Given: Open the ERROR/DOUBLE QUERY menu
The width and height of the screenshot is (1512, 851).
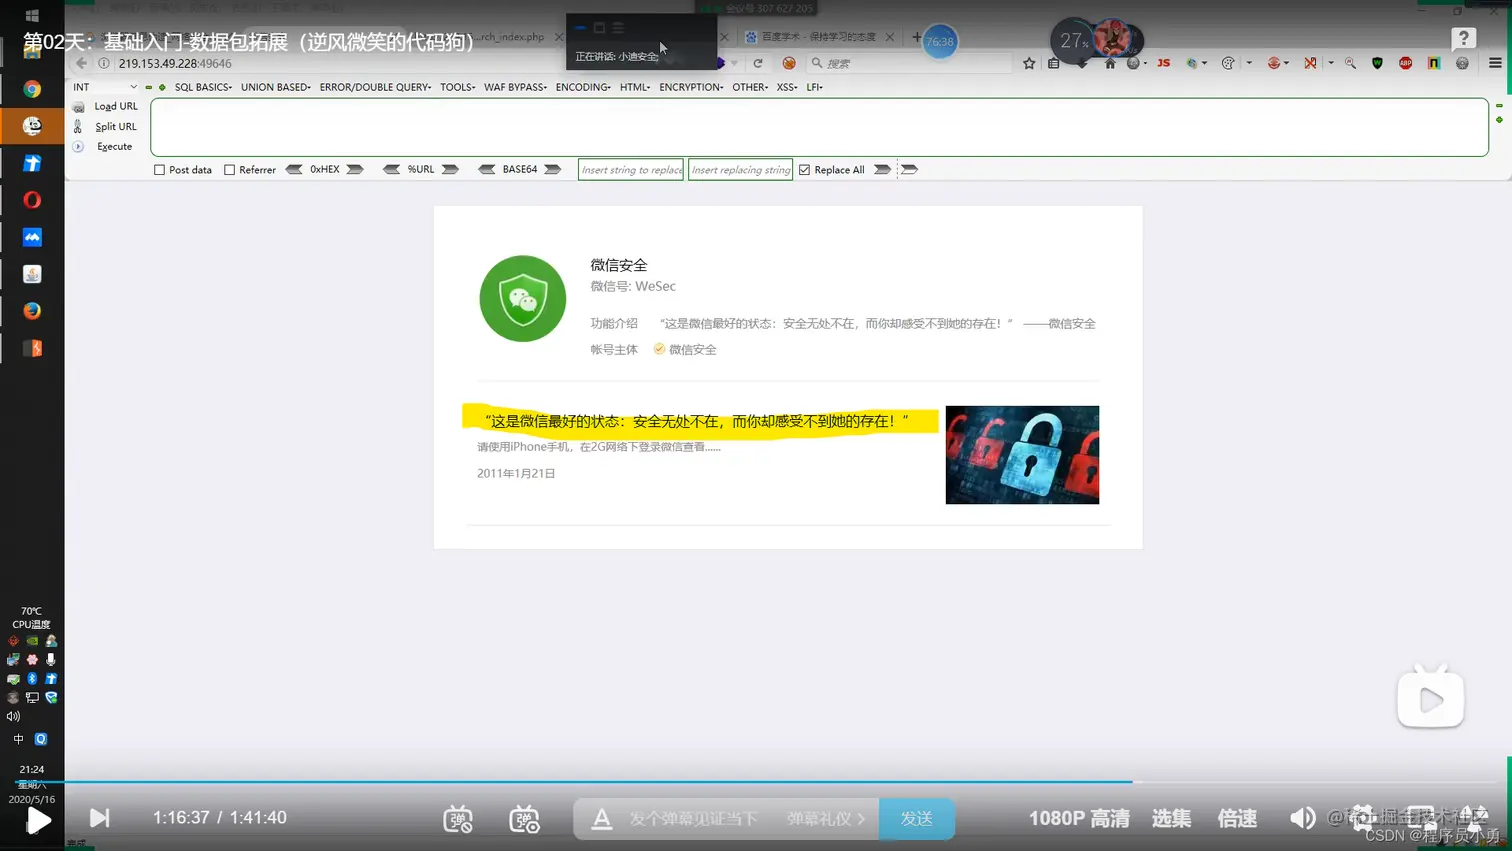Looking at the screenshot, I should point(375,87).
